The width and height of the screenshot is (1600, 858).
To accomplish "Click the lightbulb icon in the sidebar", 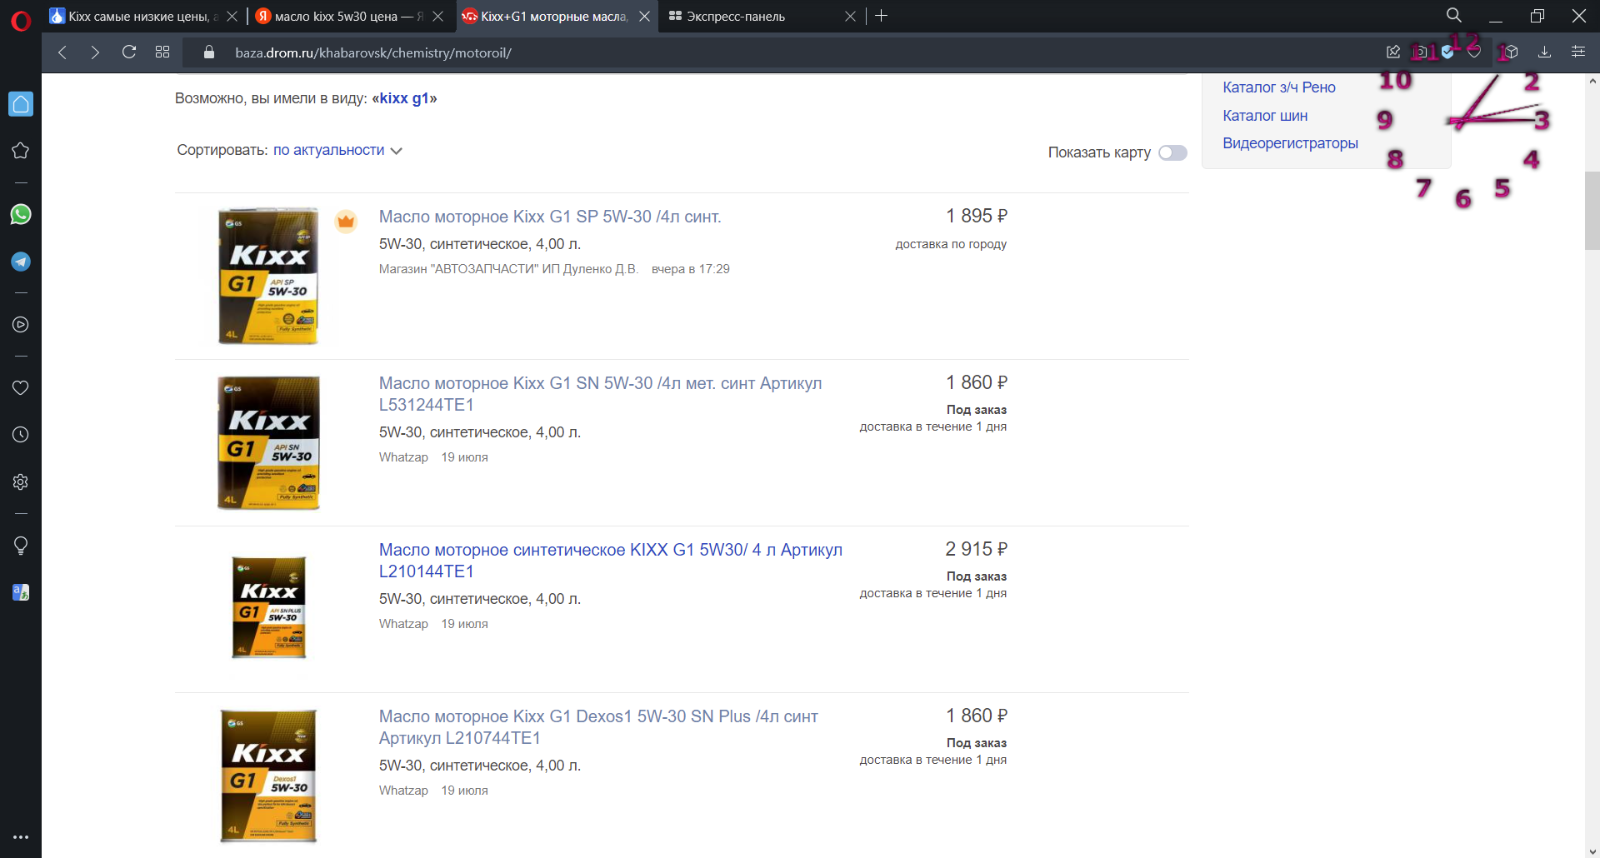I will [x=20, y=545].
